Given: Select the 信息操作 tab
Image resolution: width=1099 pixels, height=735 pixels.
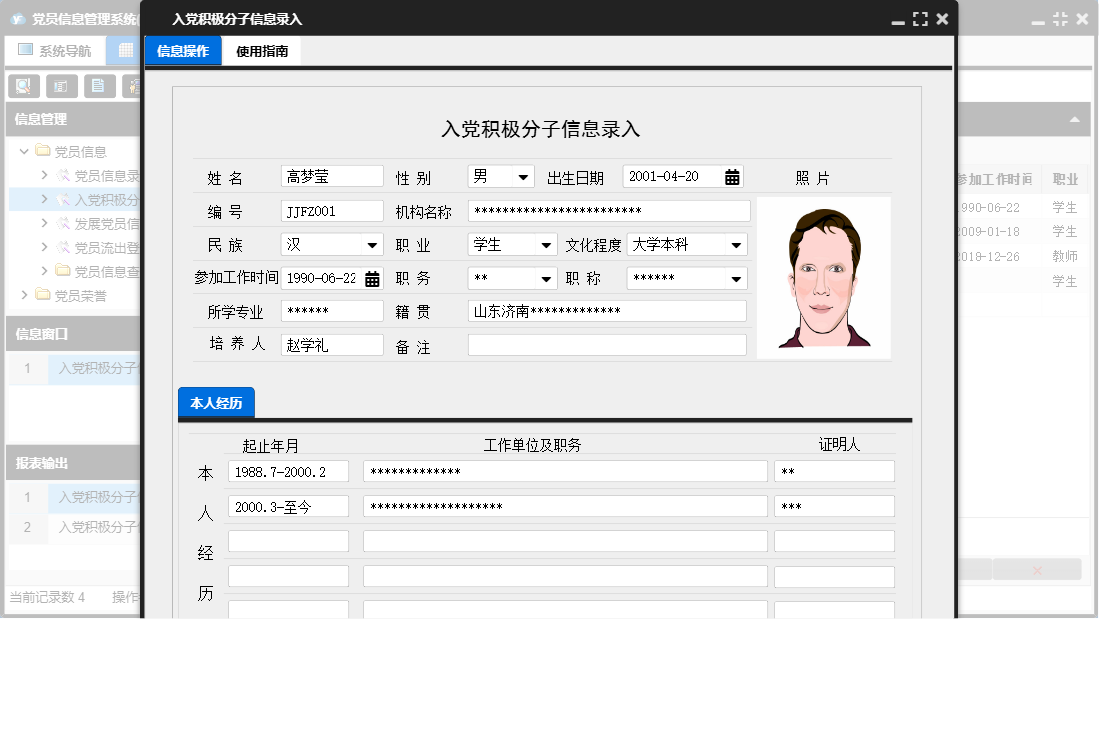Looking at the screenshot, I should (x=183, y=51).
